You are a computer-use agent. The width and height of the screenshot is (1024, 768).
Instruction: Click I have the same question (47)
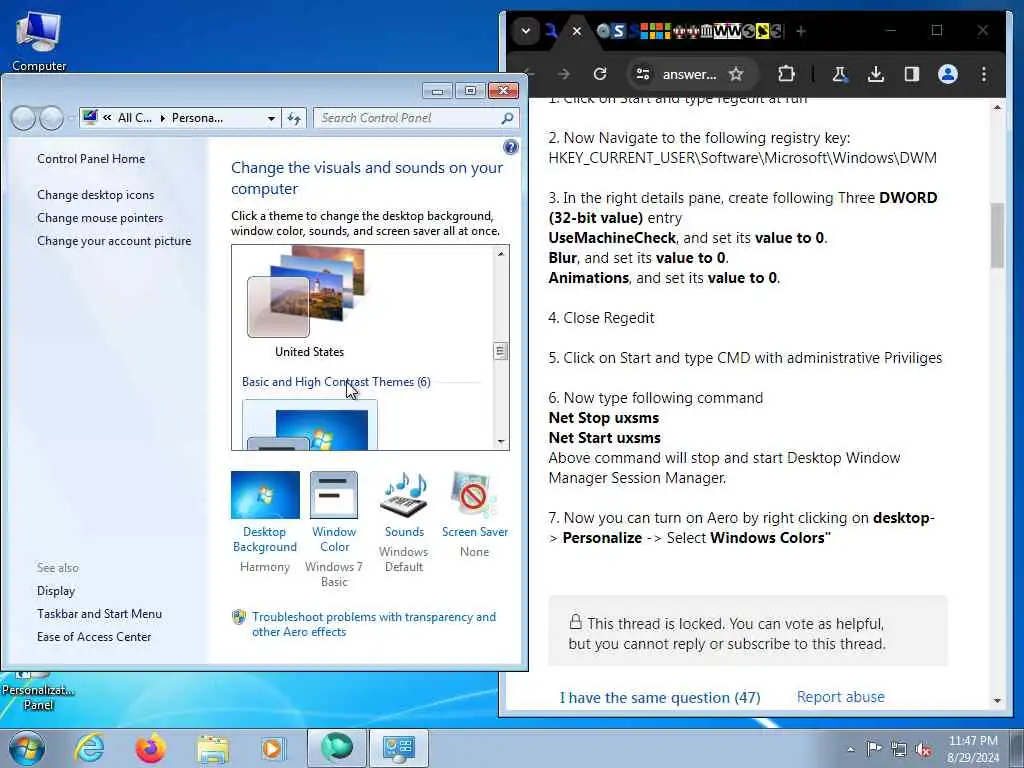(x=660, y=697)
